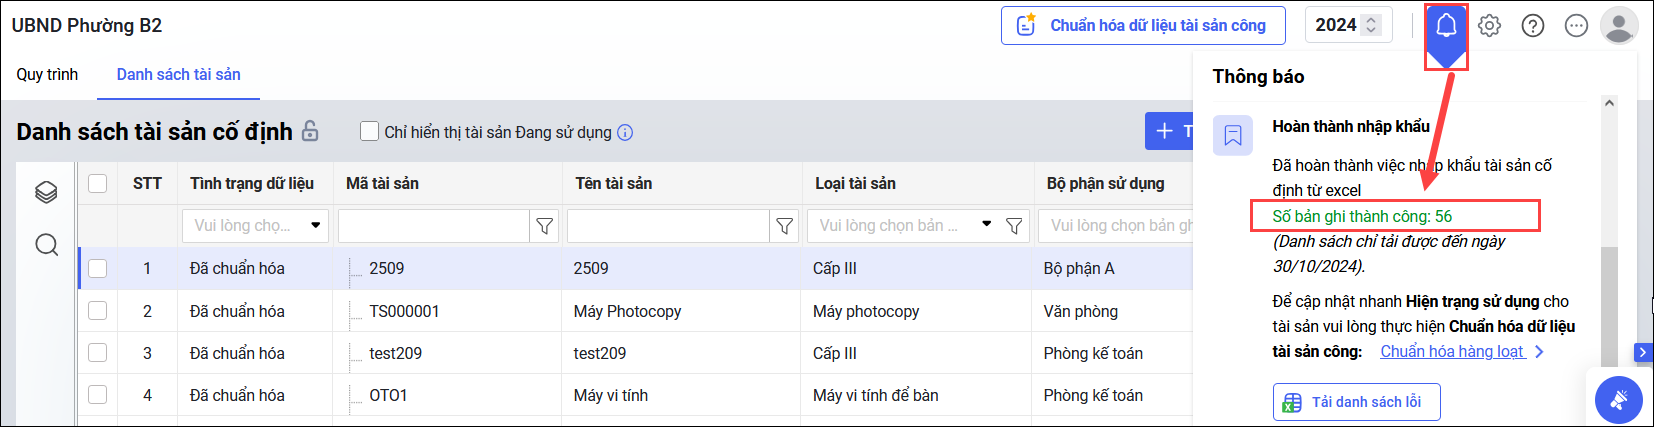Switch to the Quy trình tab

[47, 74]
